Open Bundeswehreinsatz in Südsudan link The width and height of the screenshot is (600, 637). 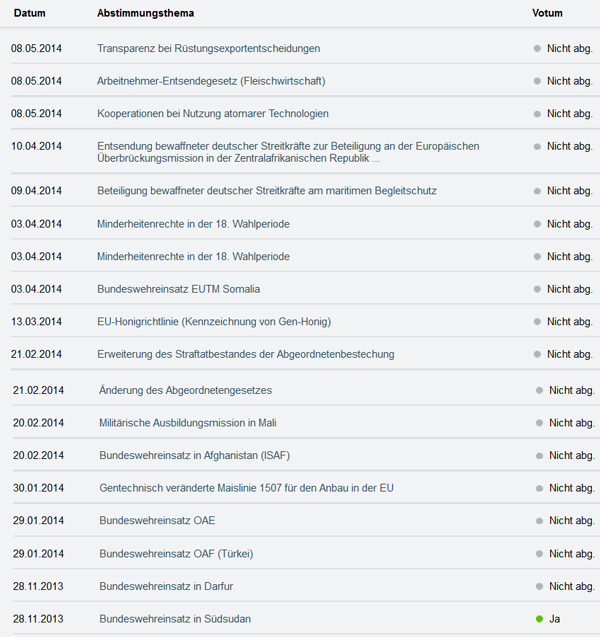[175, 619]
